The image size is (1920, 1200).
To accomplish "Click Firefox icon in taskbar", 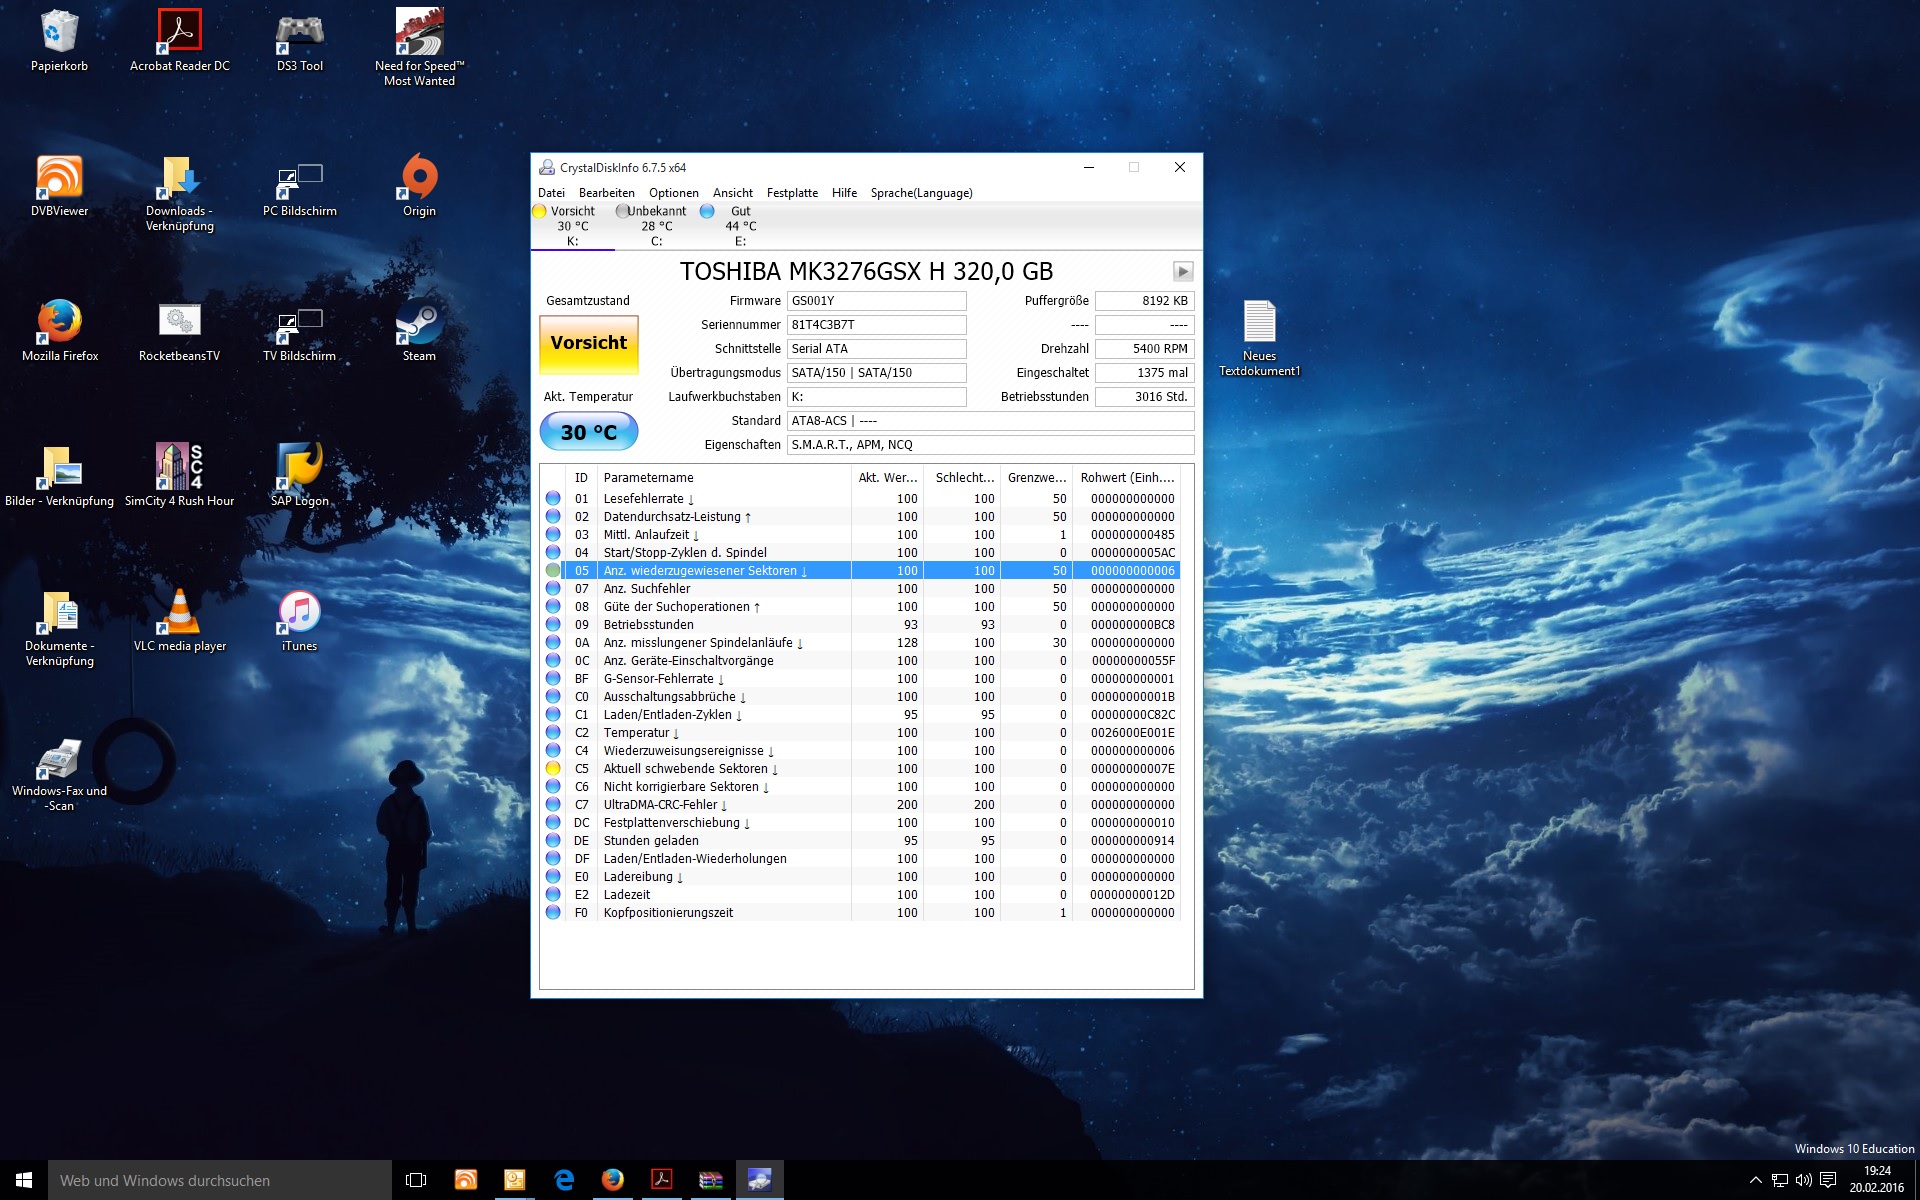I will pyautogui.click(x=612, y=1180).
